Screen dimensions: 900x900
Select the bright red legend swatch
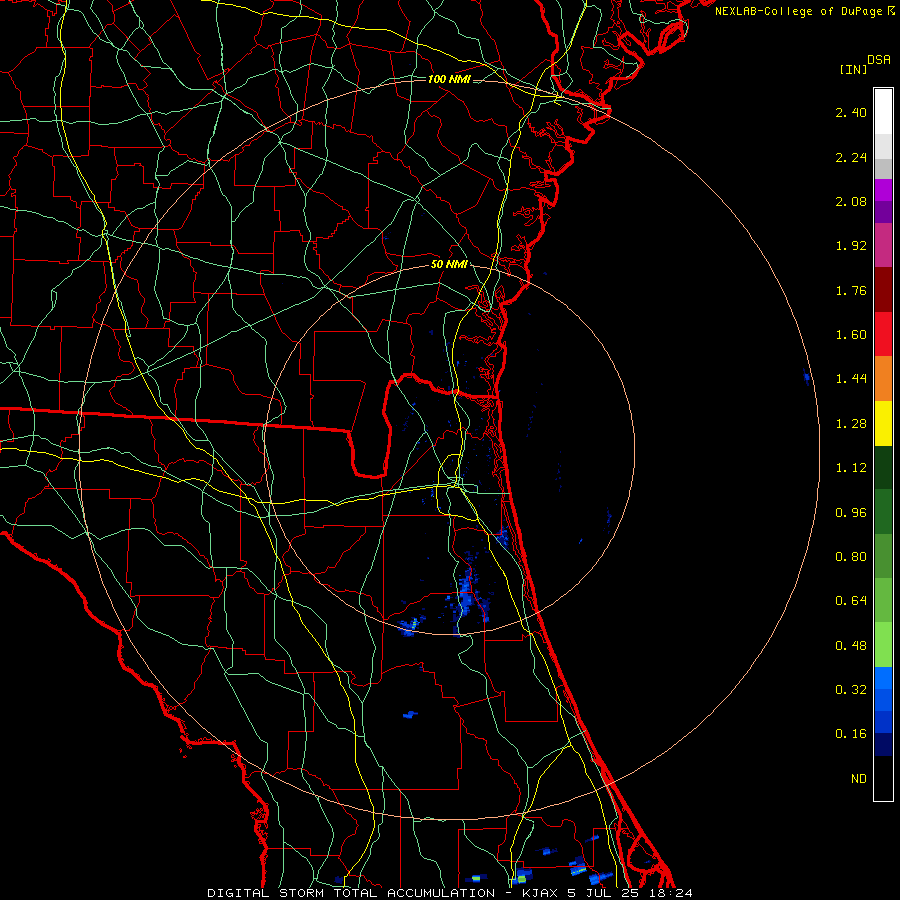pos(883,334)
